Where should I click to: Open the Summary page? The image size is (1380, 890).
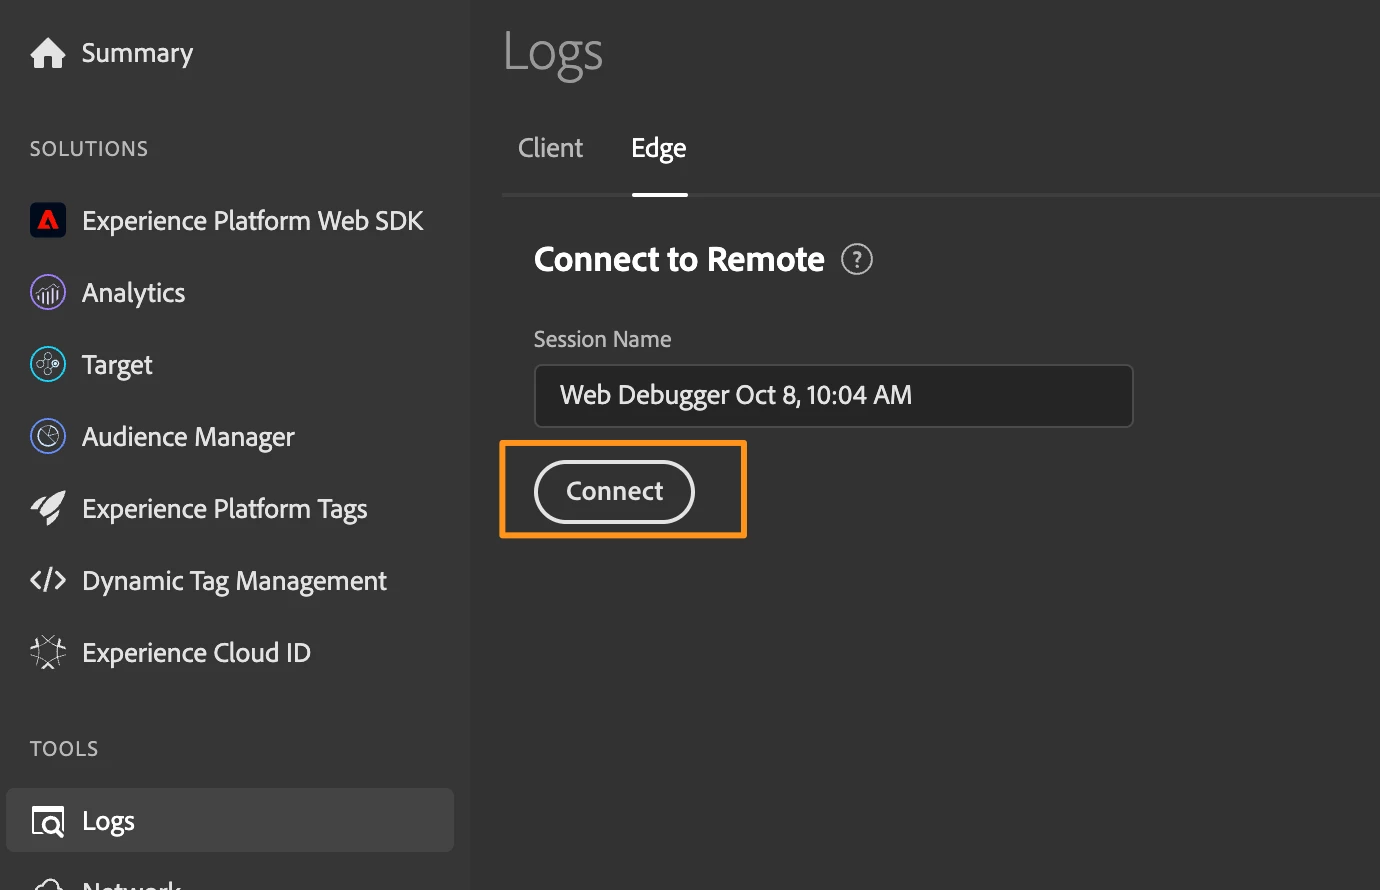(137, 53)
